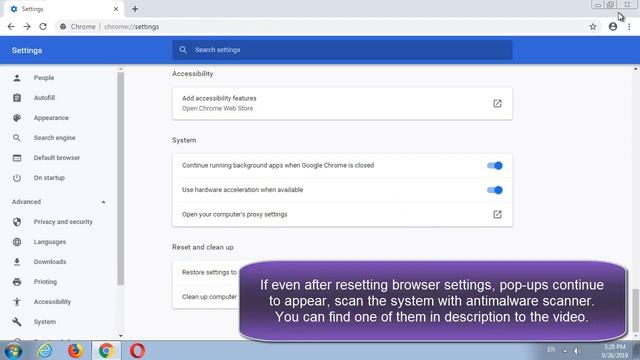Click the Privacy shield icon
Image resolution: width=640 pixels, height=360 pixels.
(x=17, y=222)
